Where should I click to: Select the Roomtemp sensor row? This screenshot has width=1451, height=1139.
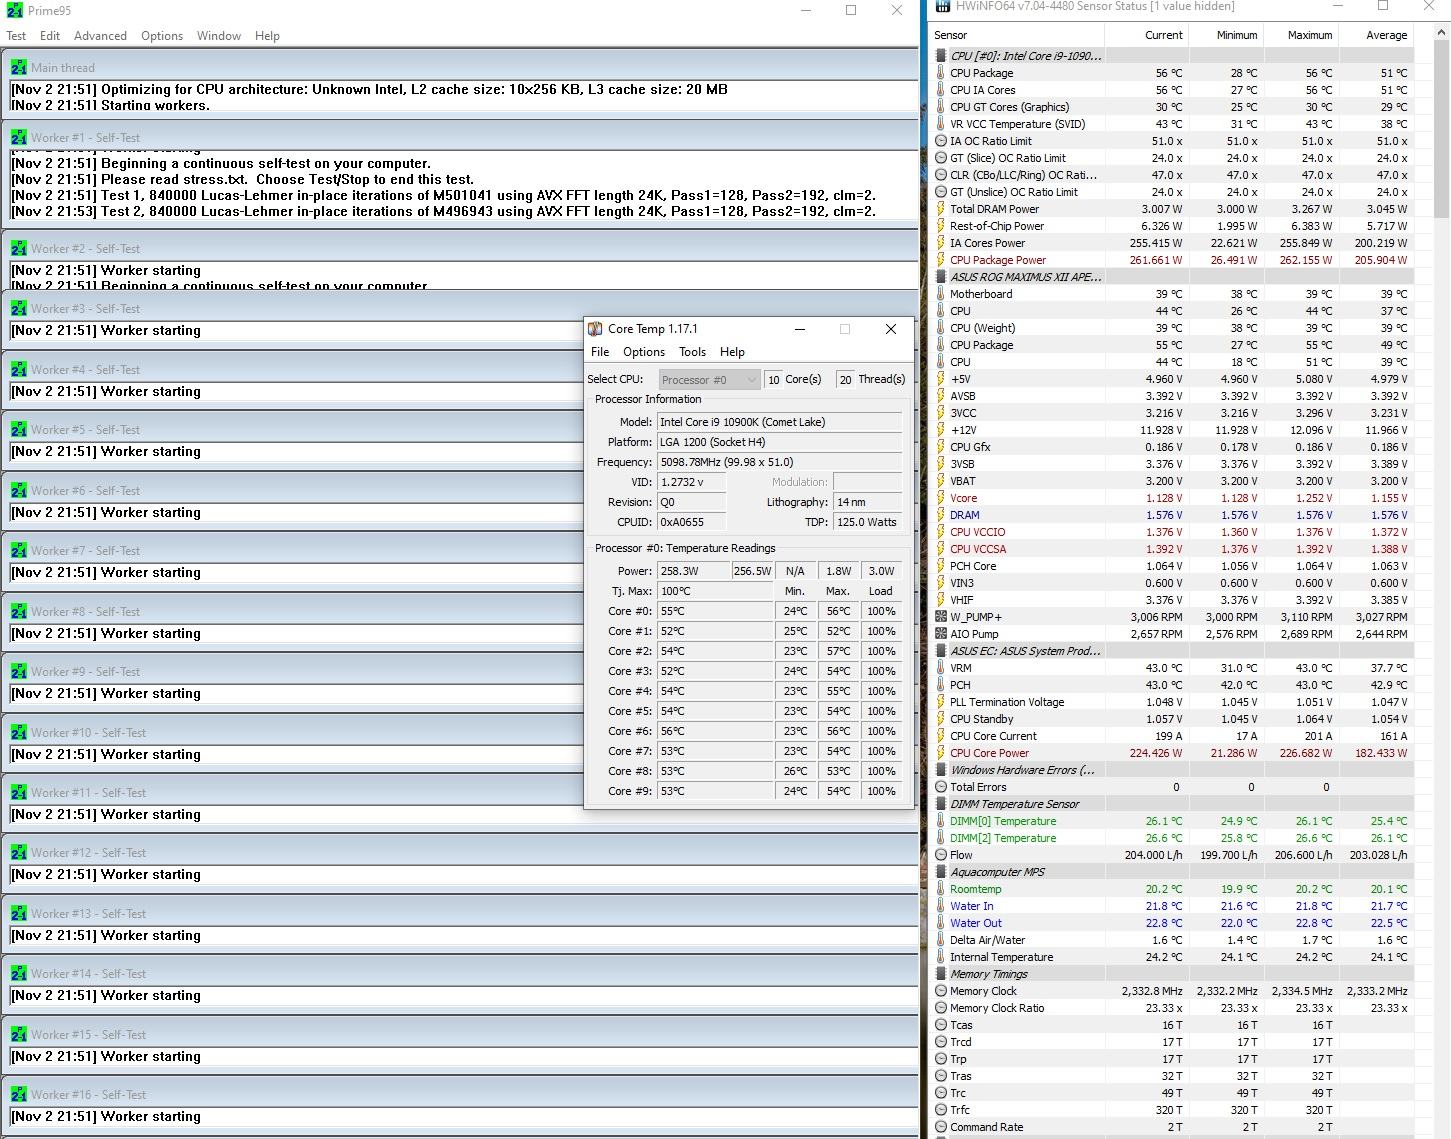[1172, 889]
